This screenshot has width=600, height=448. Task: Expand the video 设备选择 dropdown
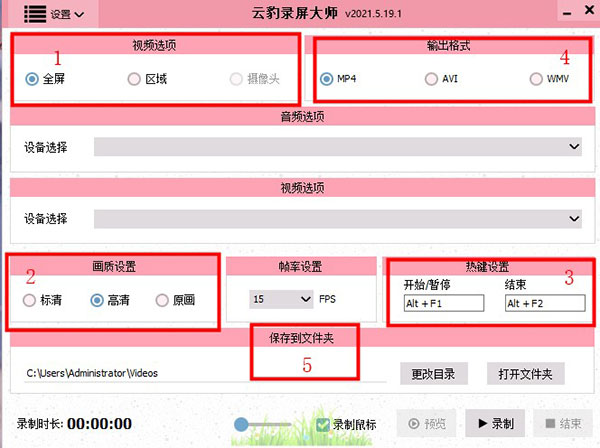tap(338, 218)
